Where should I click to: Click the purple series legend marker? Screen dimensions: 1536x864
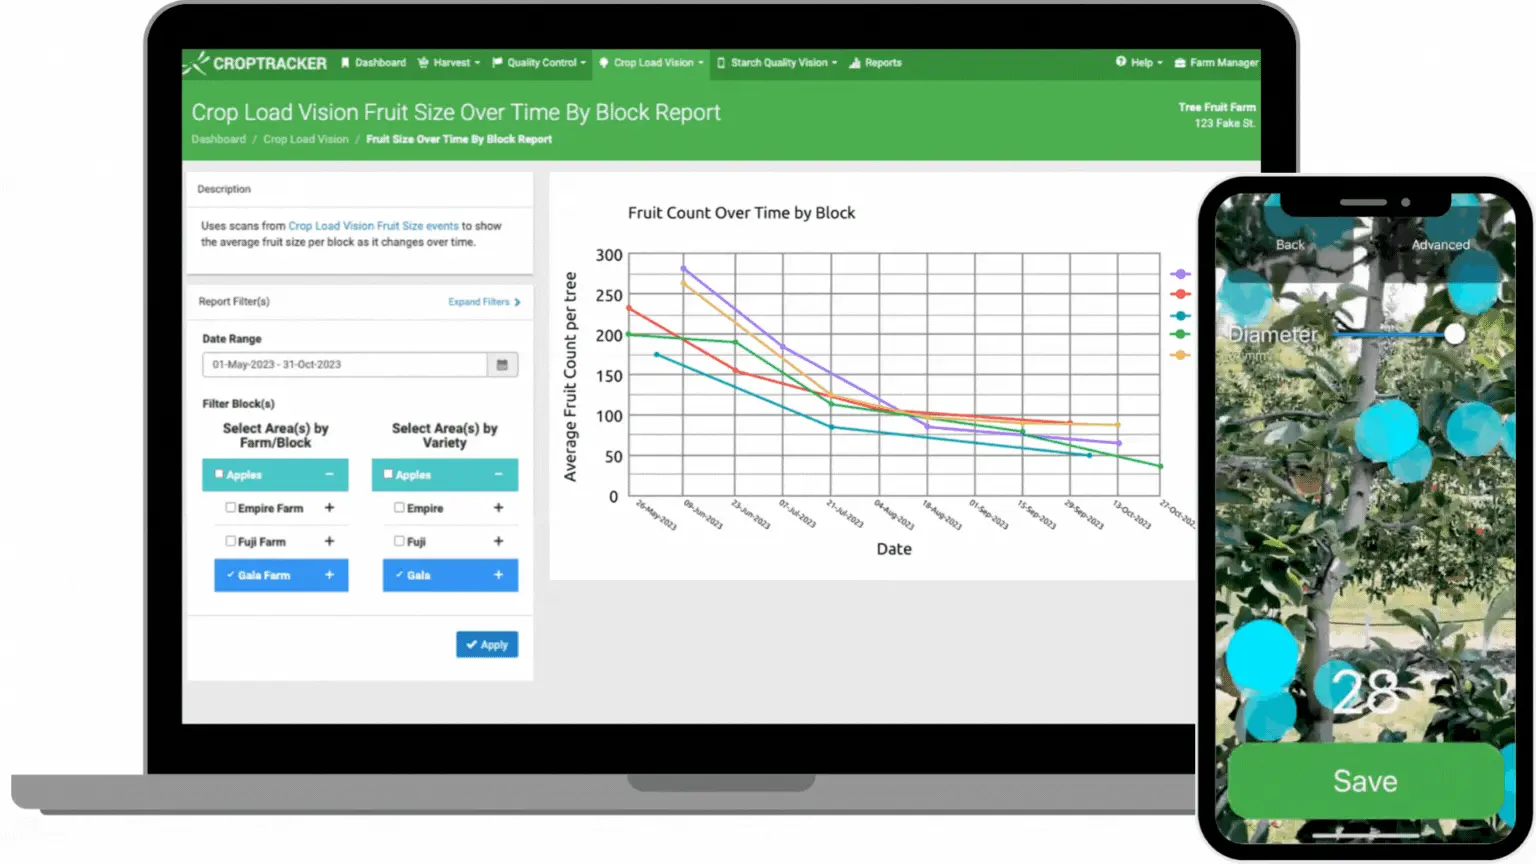coord(1180,274)
